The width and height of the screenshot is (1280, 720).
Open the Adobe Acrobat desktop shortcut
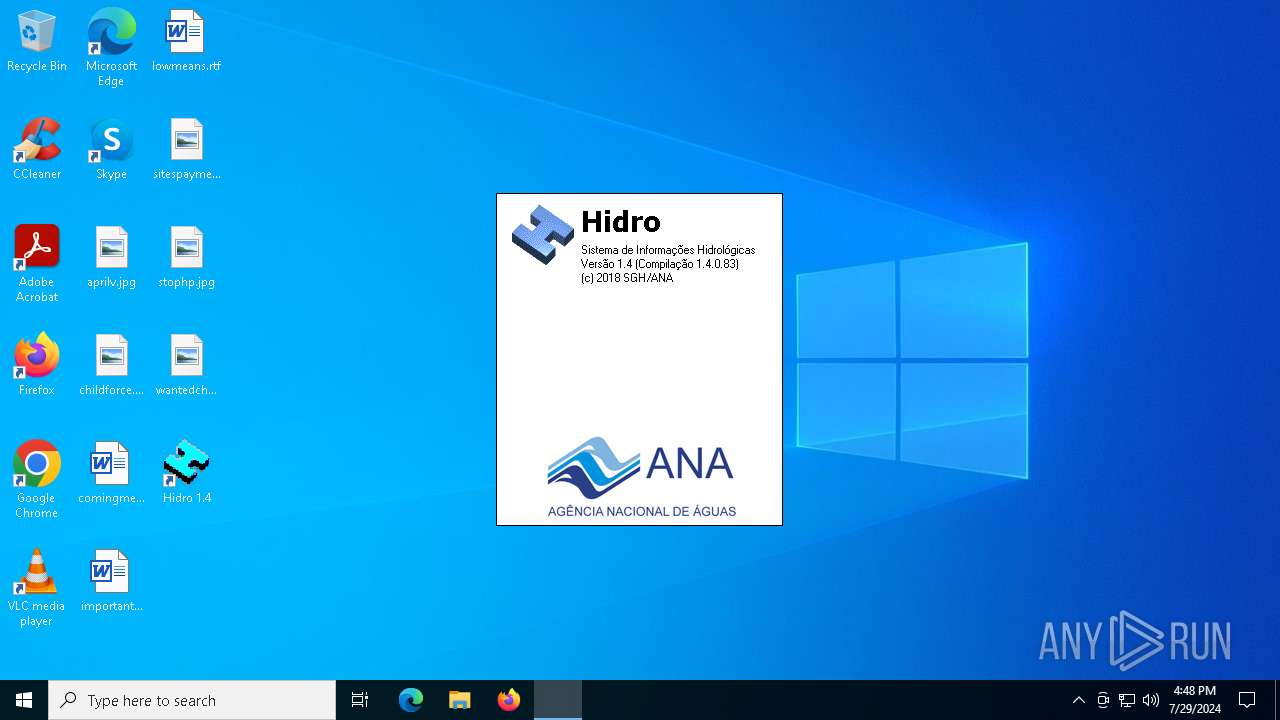pyautogui.click(x=37, y=264)
